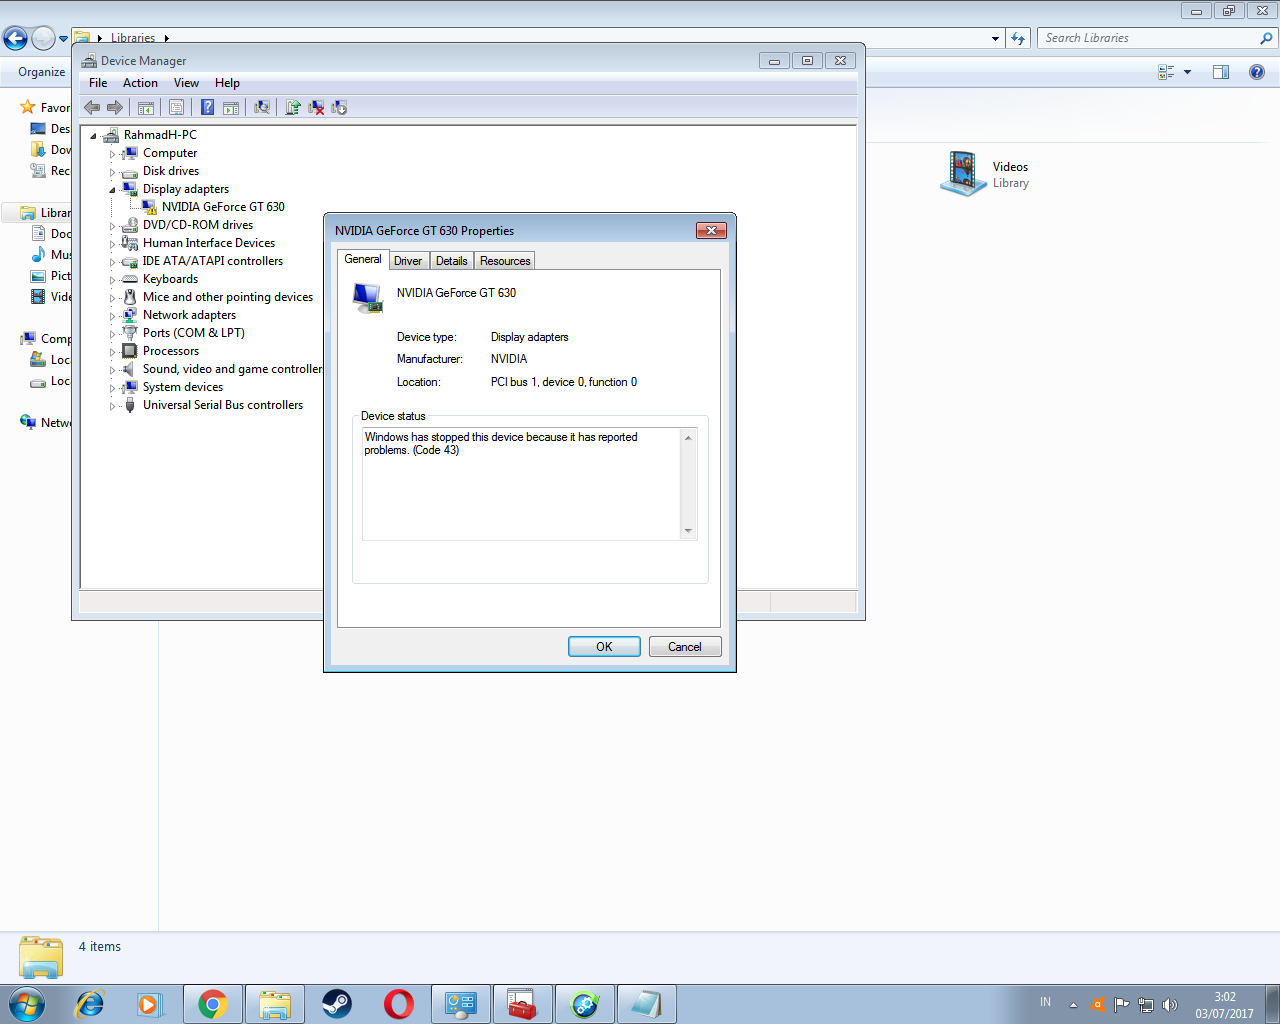Click Device status scrollbar down arrow

tap(688, 531)
